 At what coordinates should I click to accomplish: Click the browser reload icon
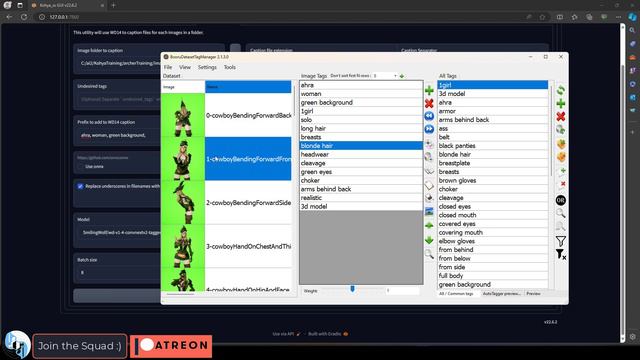coord(24,17)
